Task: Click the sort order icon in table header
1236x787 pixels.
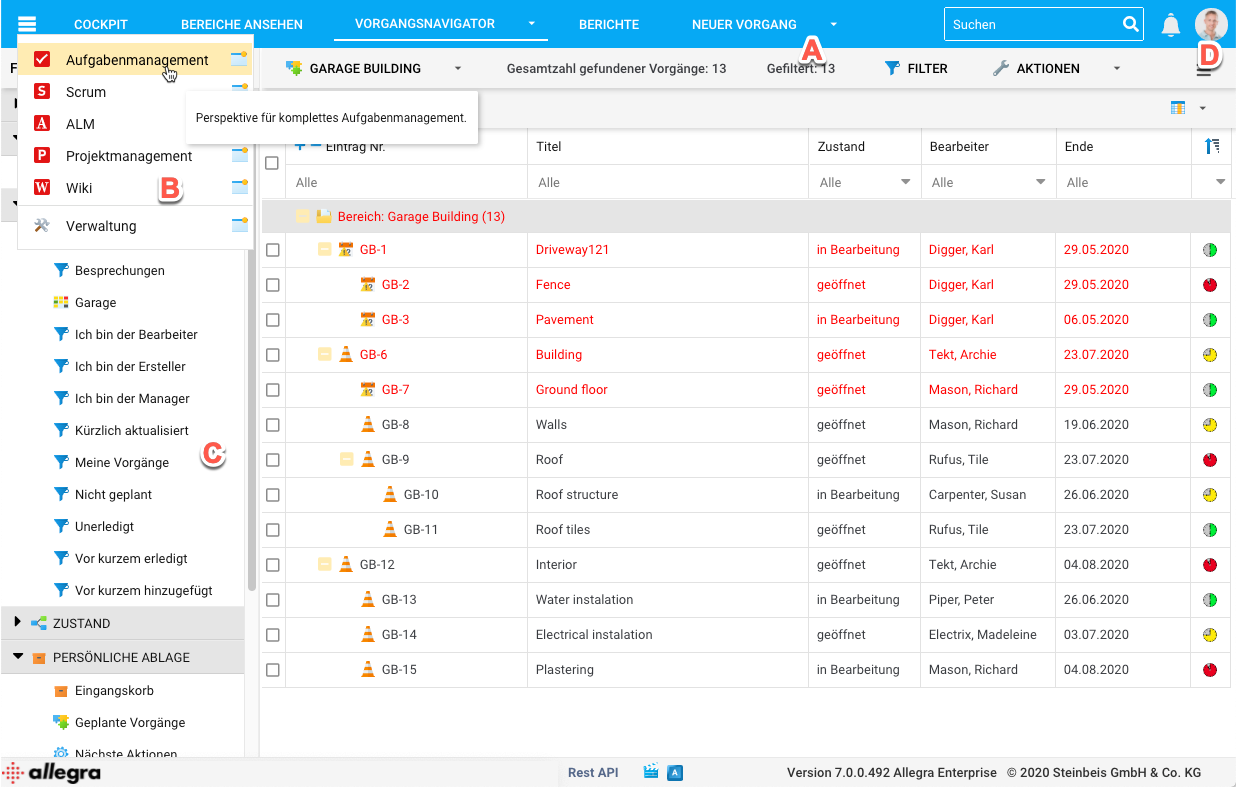Action: pyautogui.click(x=1212, y=147)
